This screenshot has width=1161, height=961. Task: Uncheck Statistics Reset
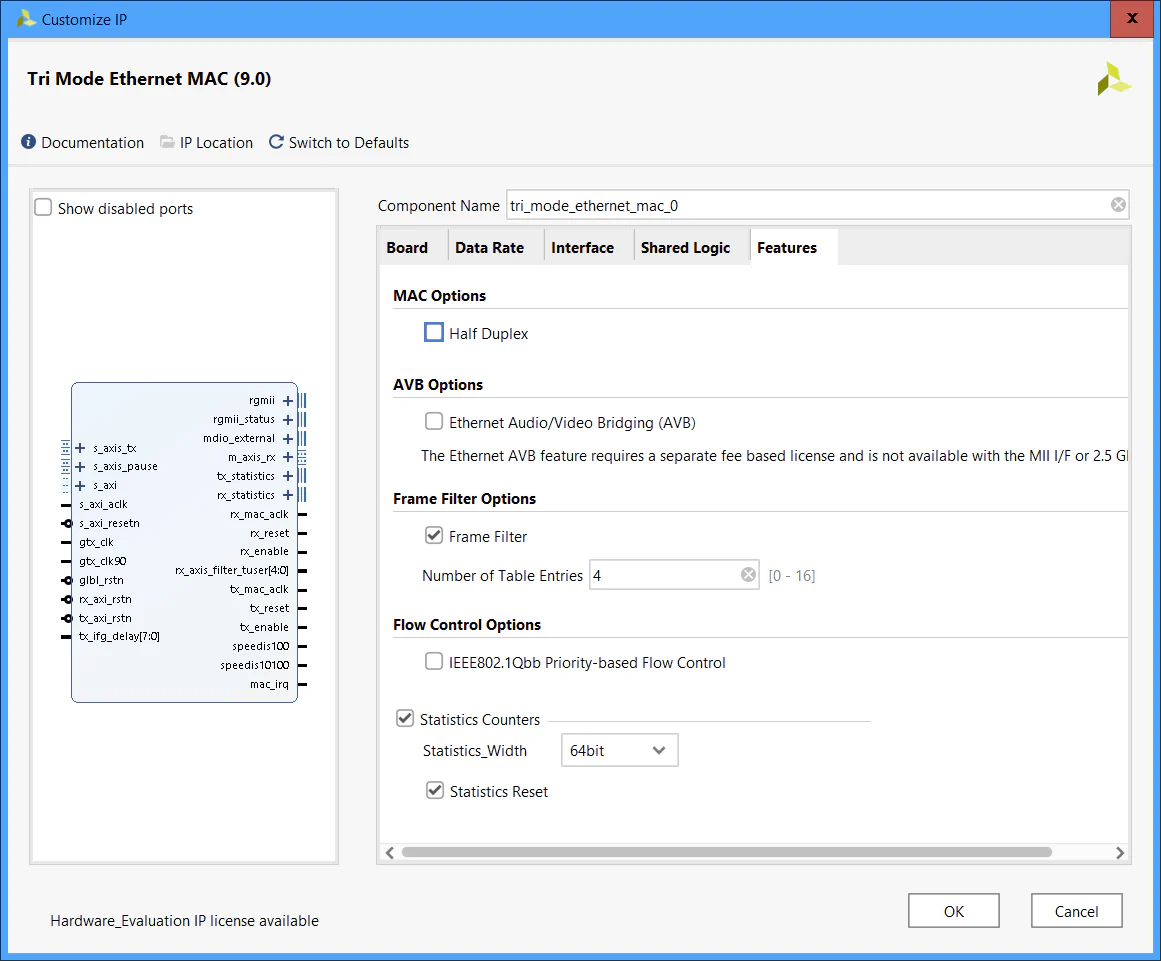(x=434, y=790)
